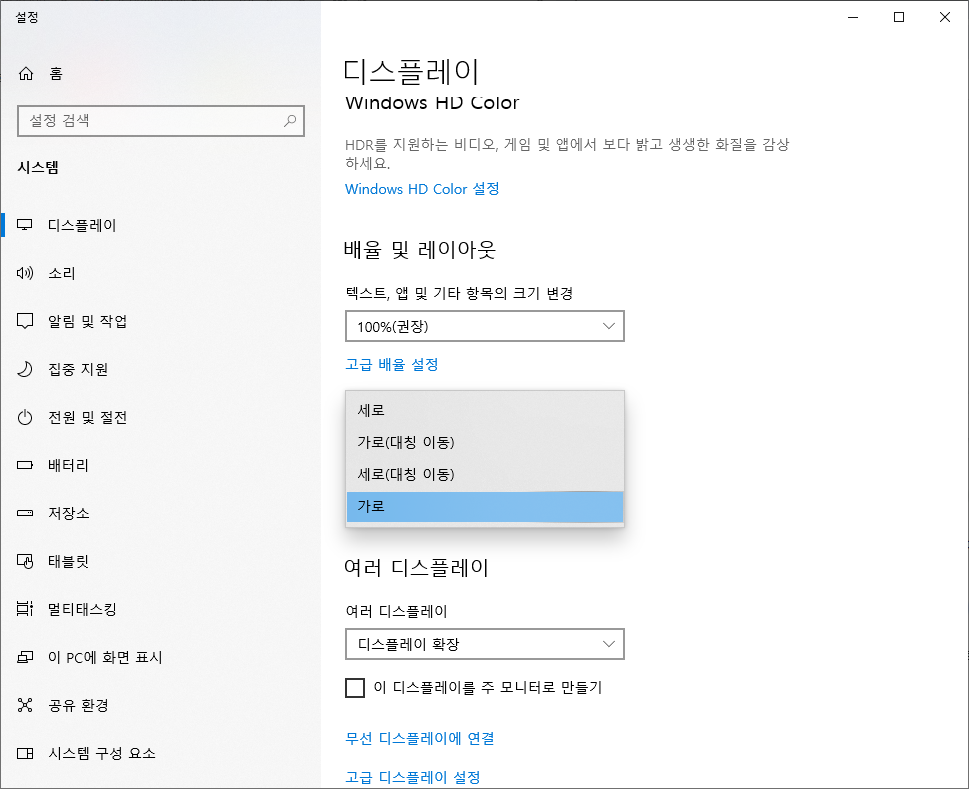Open 저장소 settings page

point(161,513)
